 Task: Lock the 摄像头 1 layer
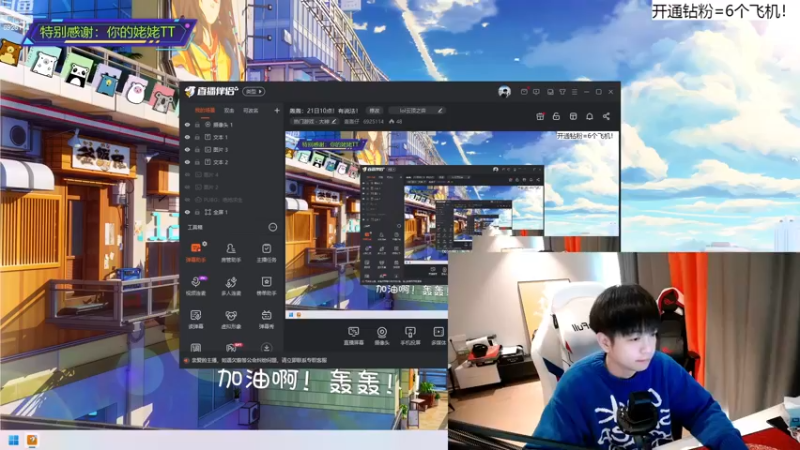(x=197, y=124)
